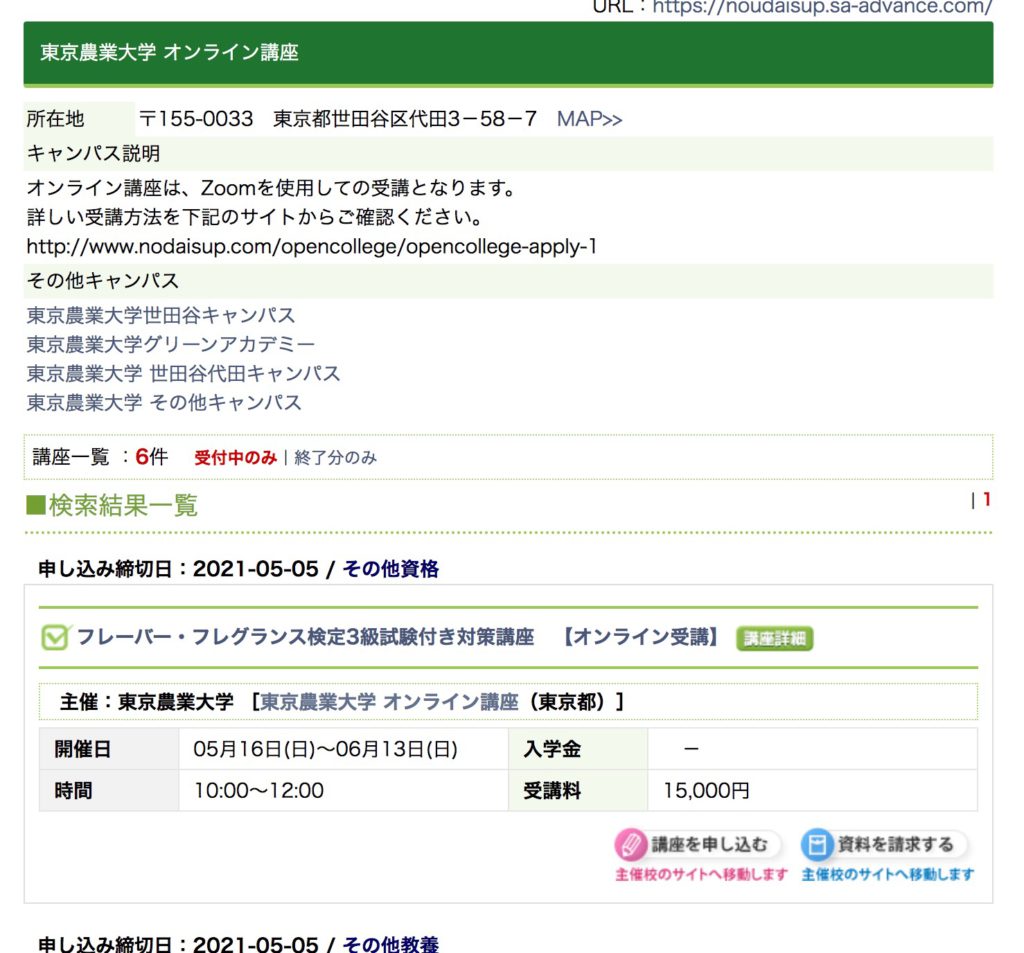Viewport: 1024px width, 953px height.
Task: Click the 時間 value 10:00〜12:00
Action: click(x=259, y=790)
